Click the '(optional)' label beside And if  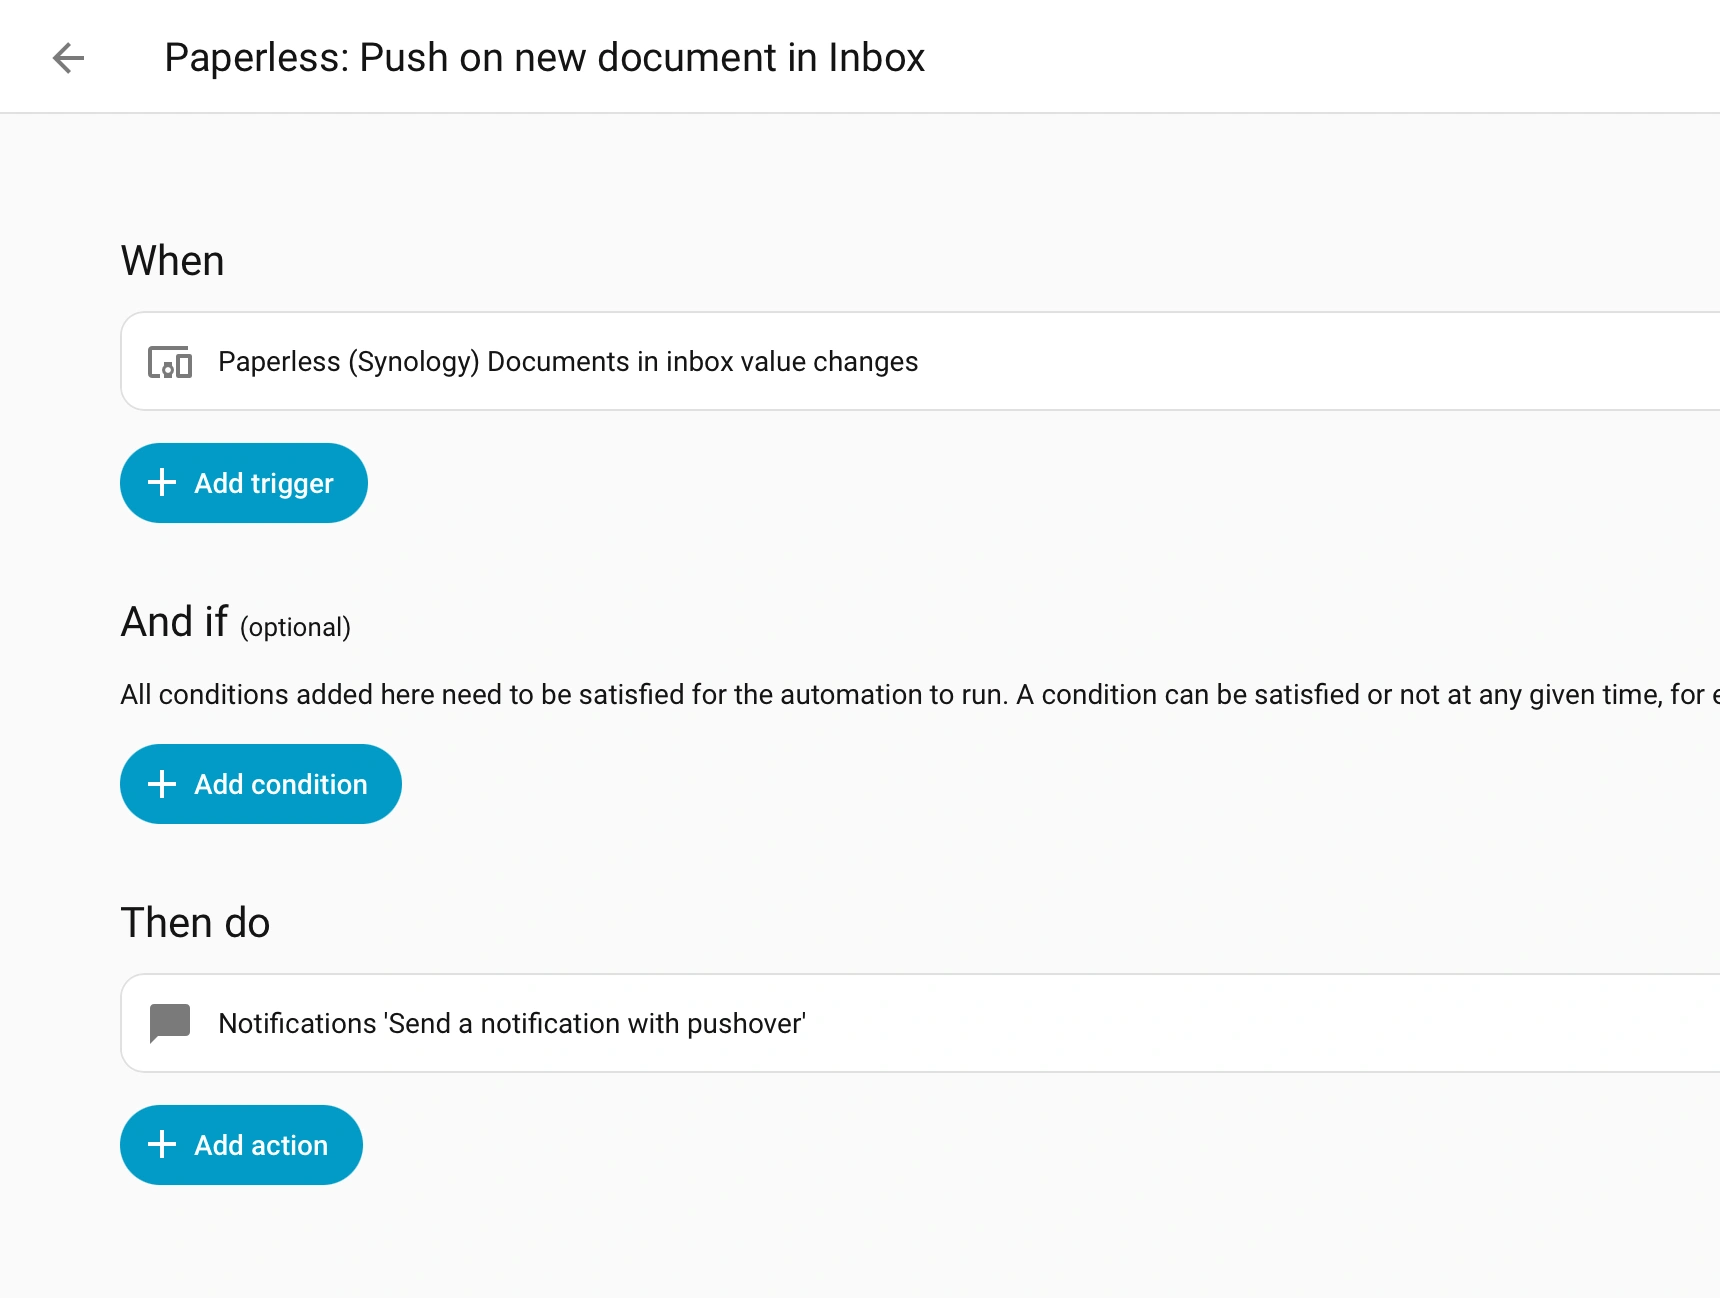pyautogui.click(x=295, y=627)
